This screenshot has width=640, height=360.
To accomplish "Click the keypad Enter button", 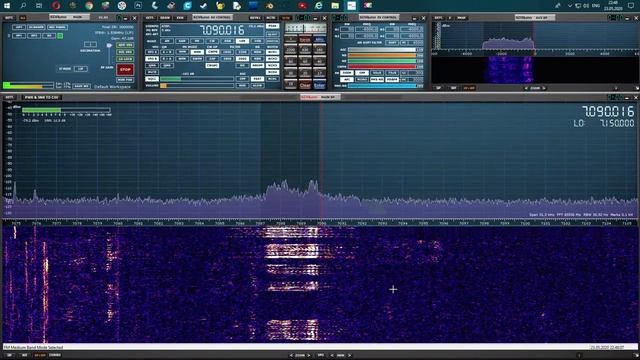I will pos(320,85).
